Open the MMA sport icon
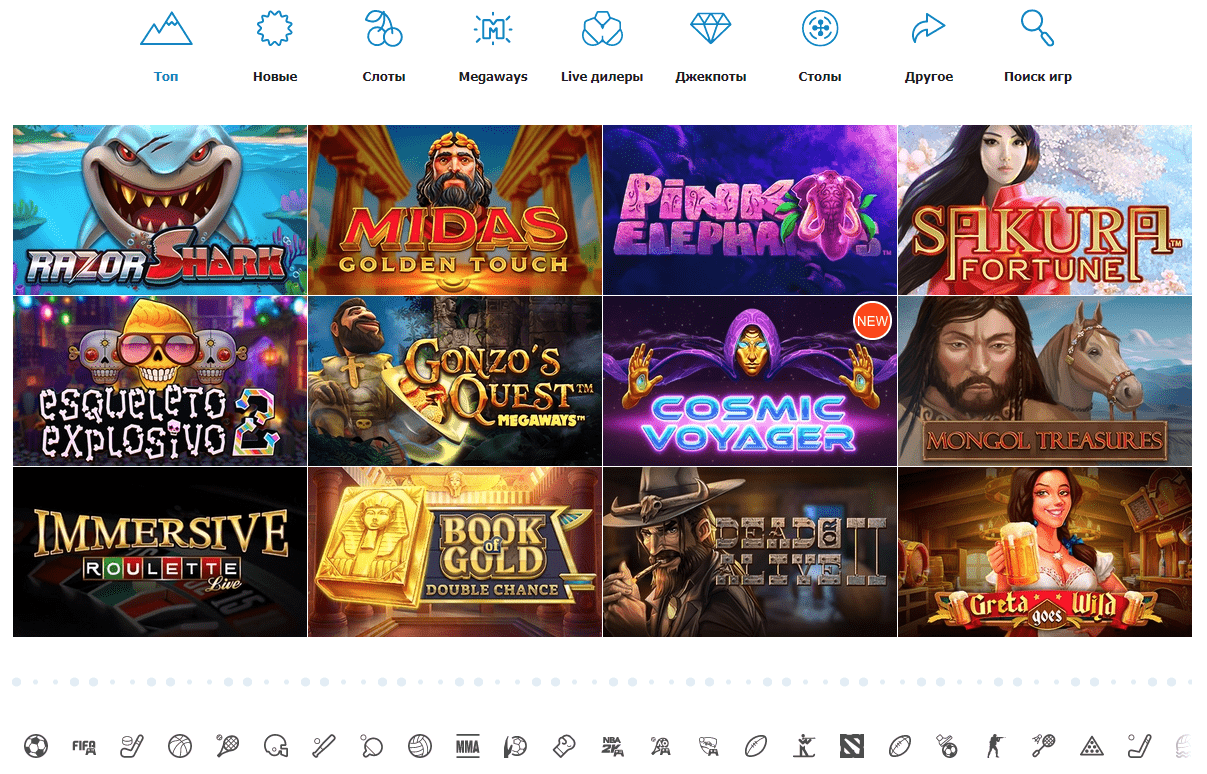This screenshot has width=1207, height=774. pos(467,746)
